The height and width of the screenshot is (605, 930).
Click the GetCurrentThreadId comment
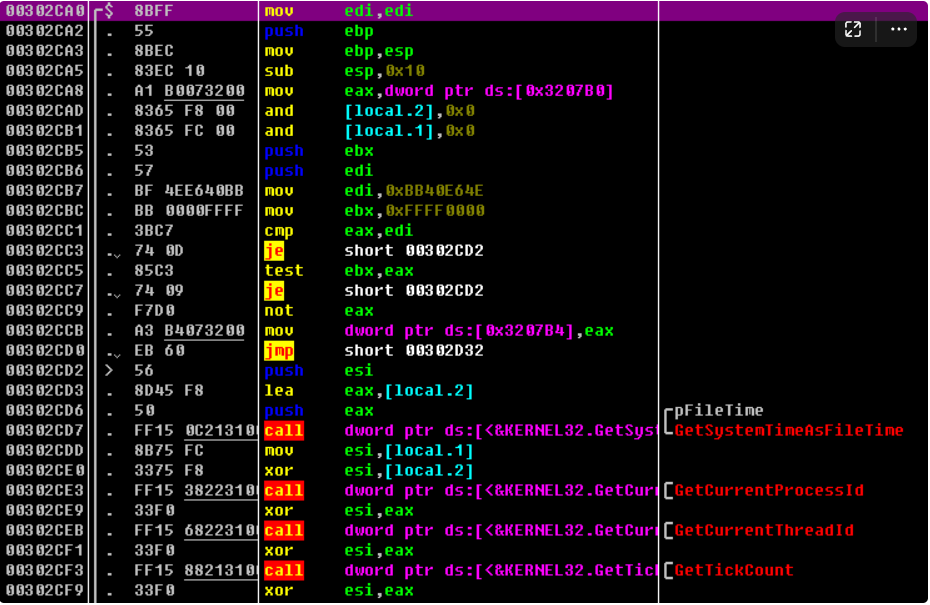pos(764,531)
